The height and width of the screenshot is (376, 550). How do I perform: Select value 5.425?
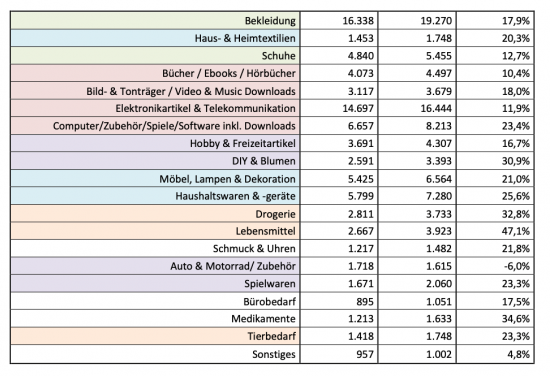pos(361,179)
